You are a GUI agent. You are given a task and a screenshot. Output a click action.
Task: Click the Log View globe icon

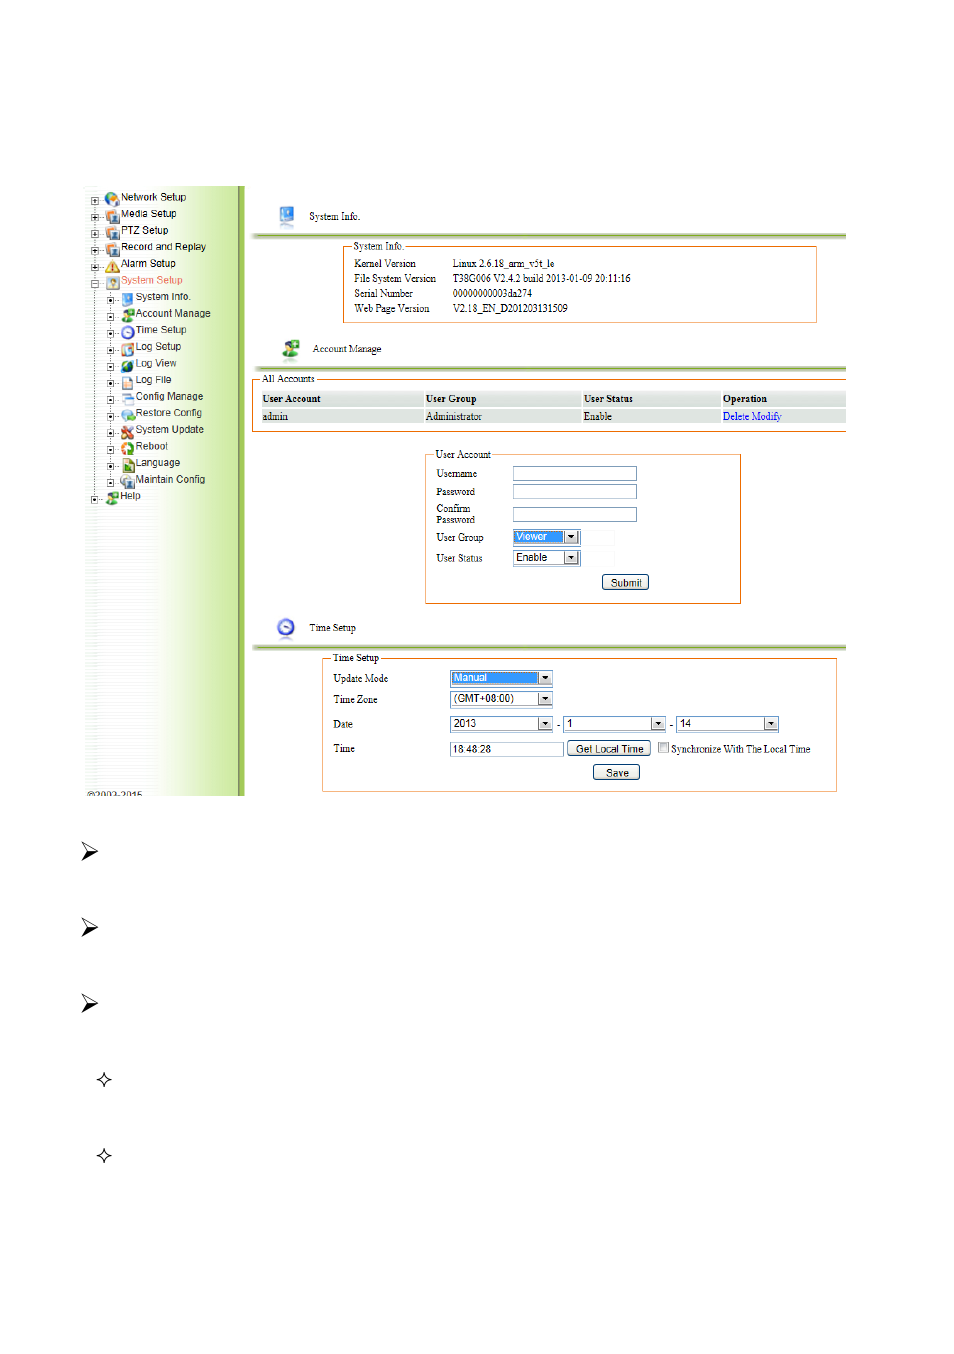pos(127,365)
